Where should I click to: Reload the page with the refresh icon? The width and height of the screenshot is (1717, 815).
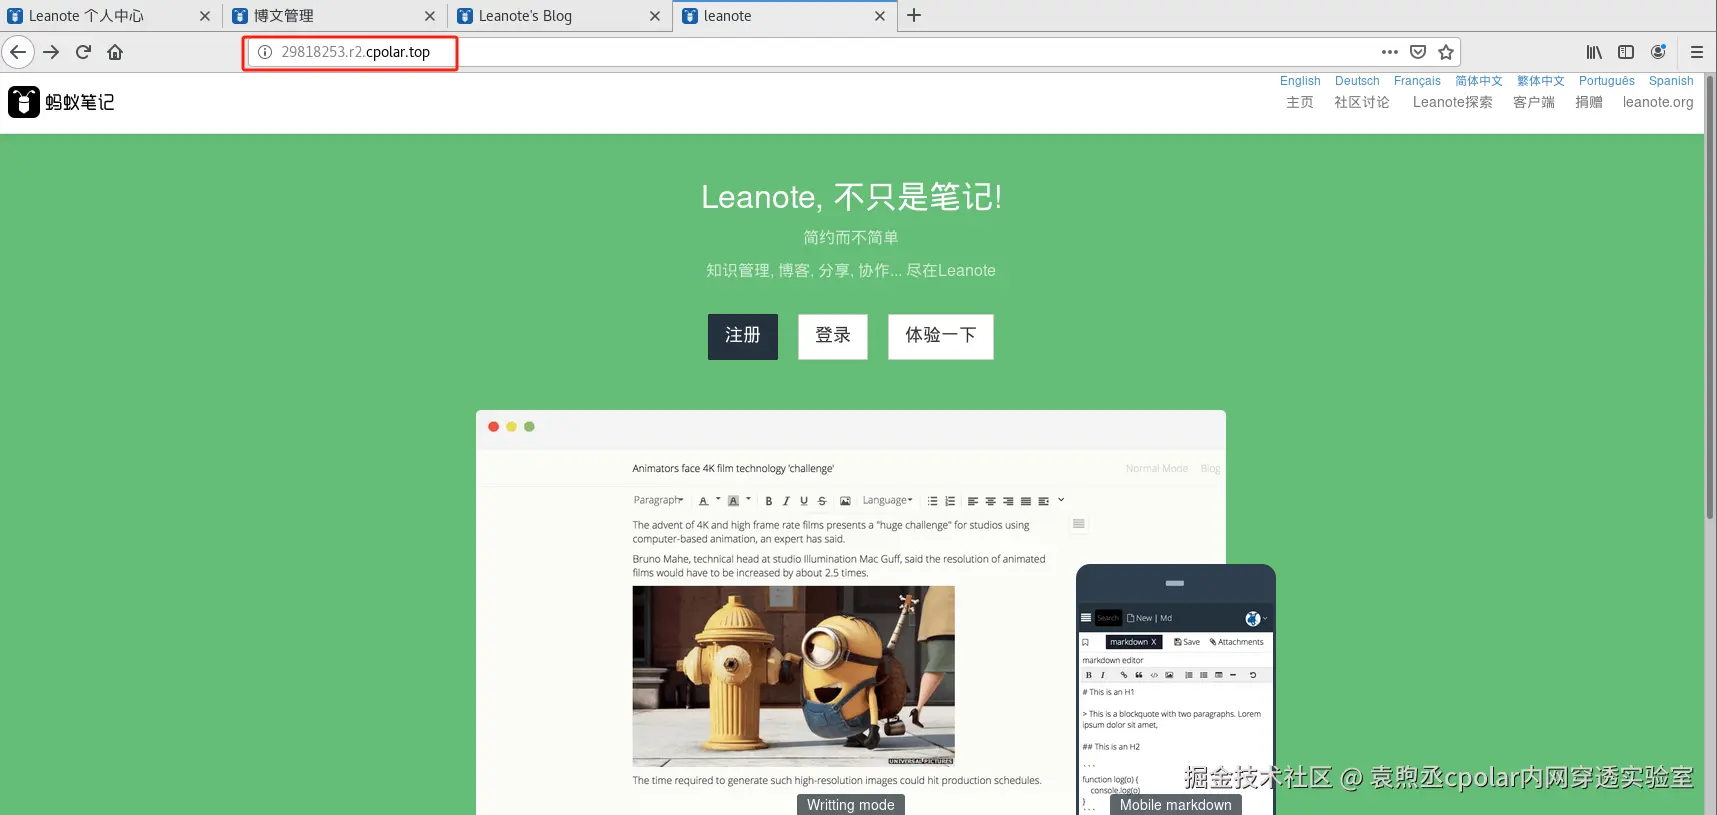point(83,52)
